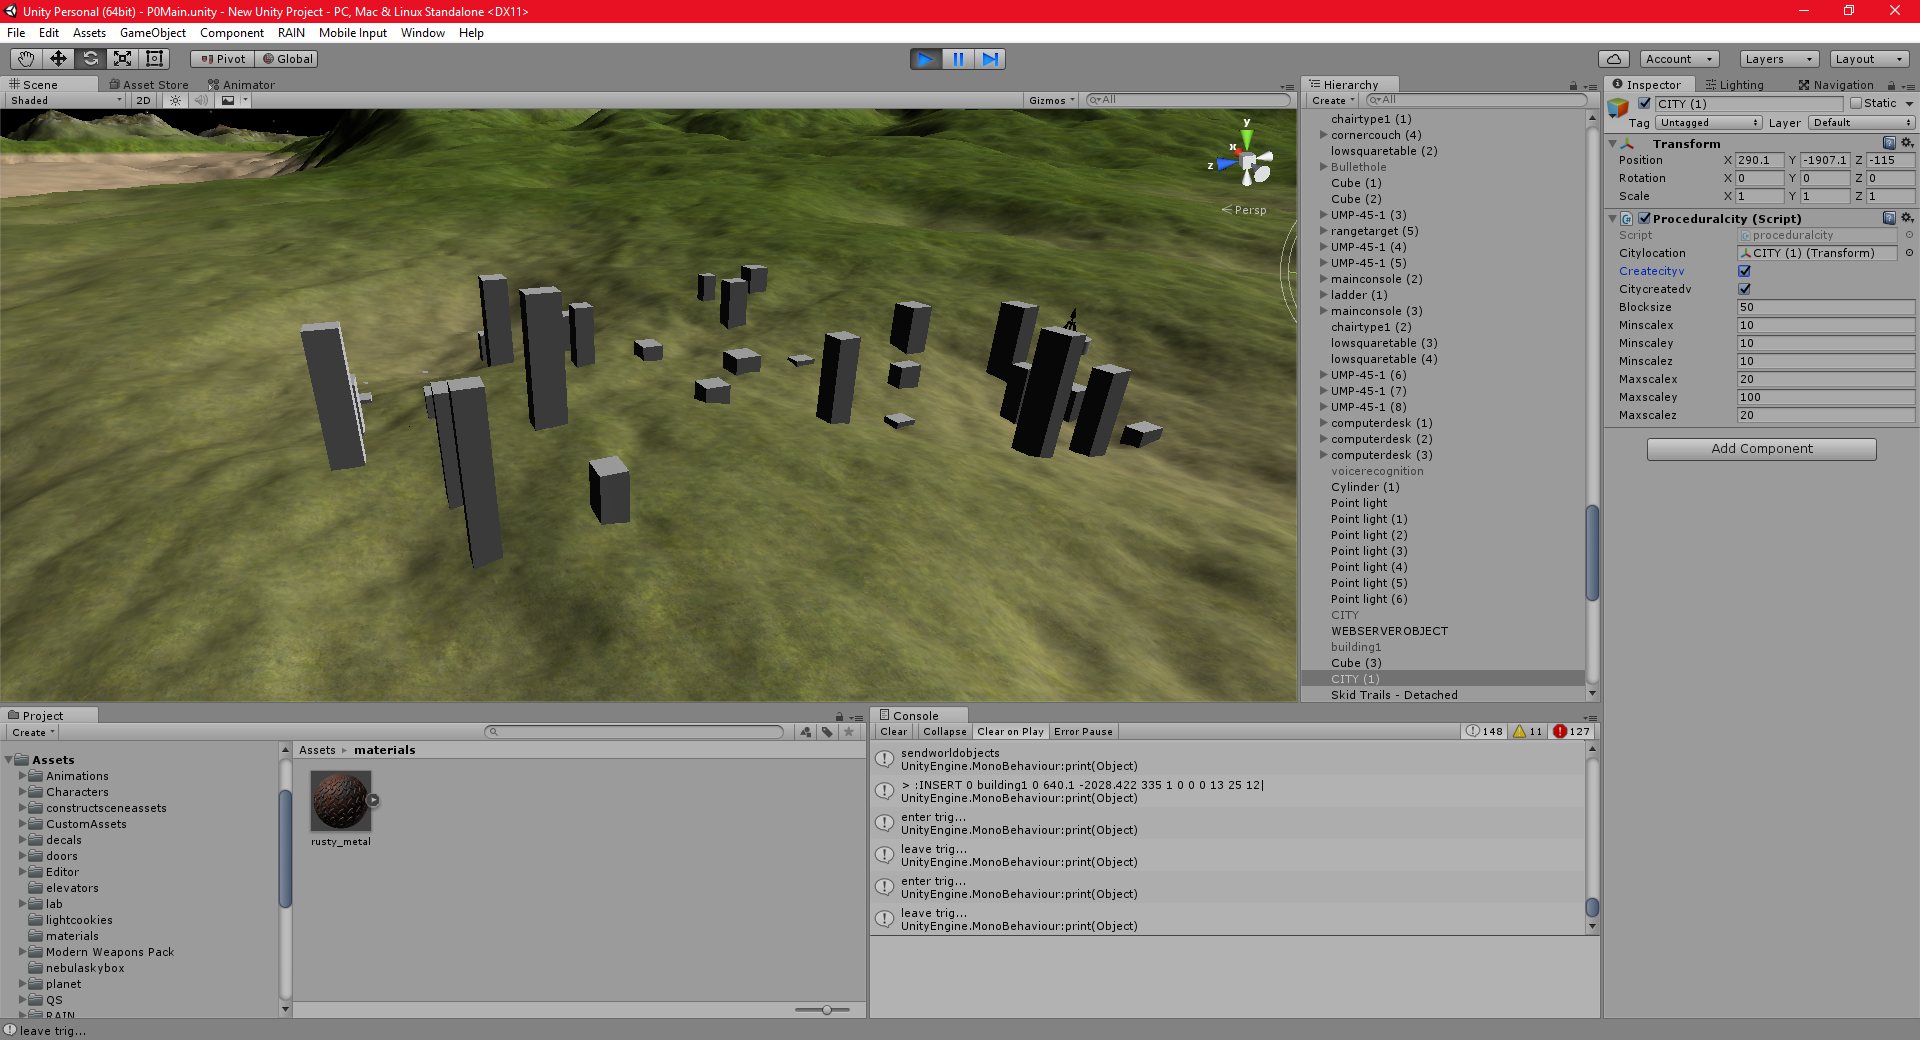Lock the Inspector panel
1920x1040 pixels.
(1891, 86)
